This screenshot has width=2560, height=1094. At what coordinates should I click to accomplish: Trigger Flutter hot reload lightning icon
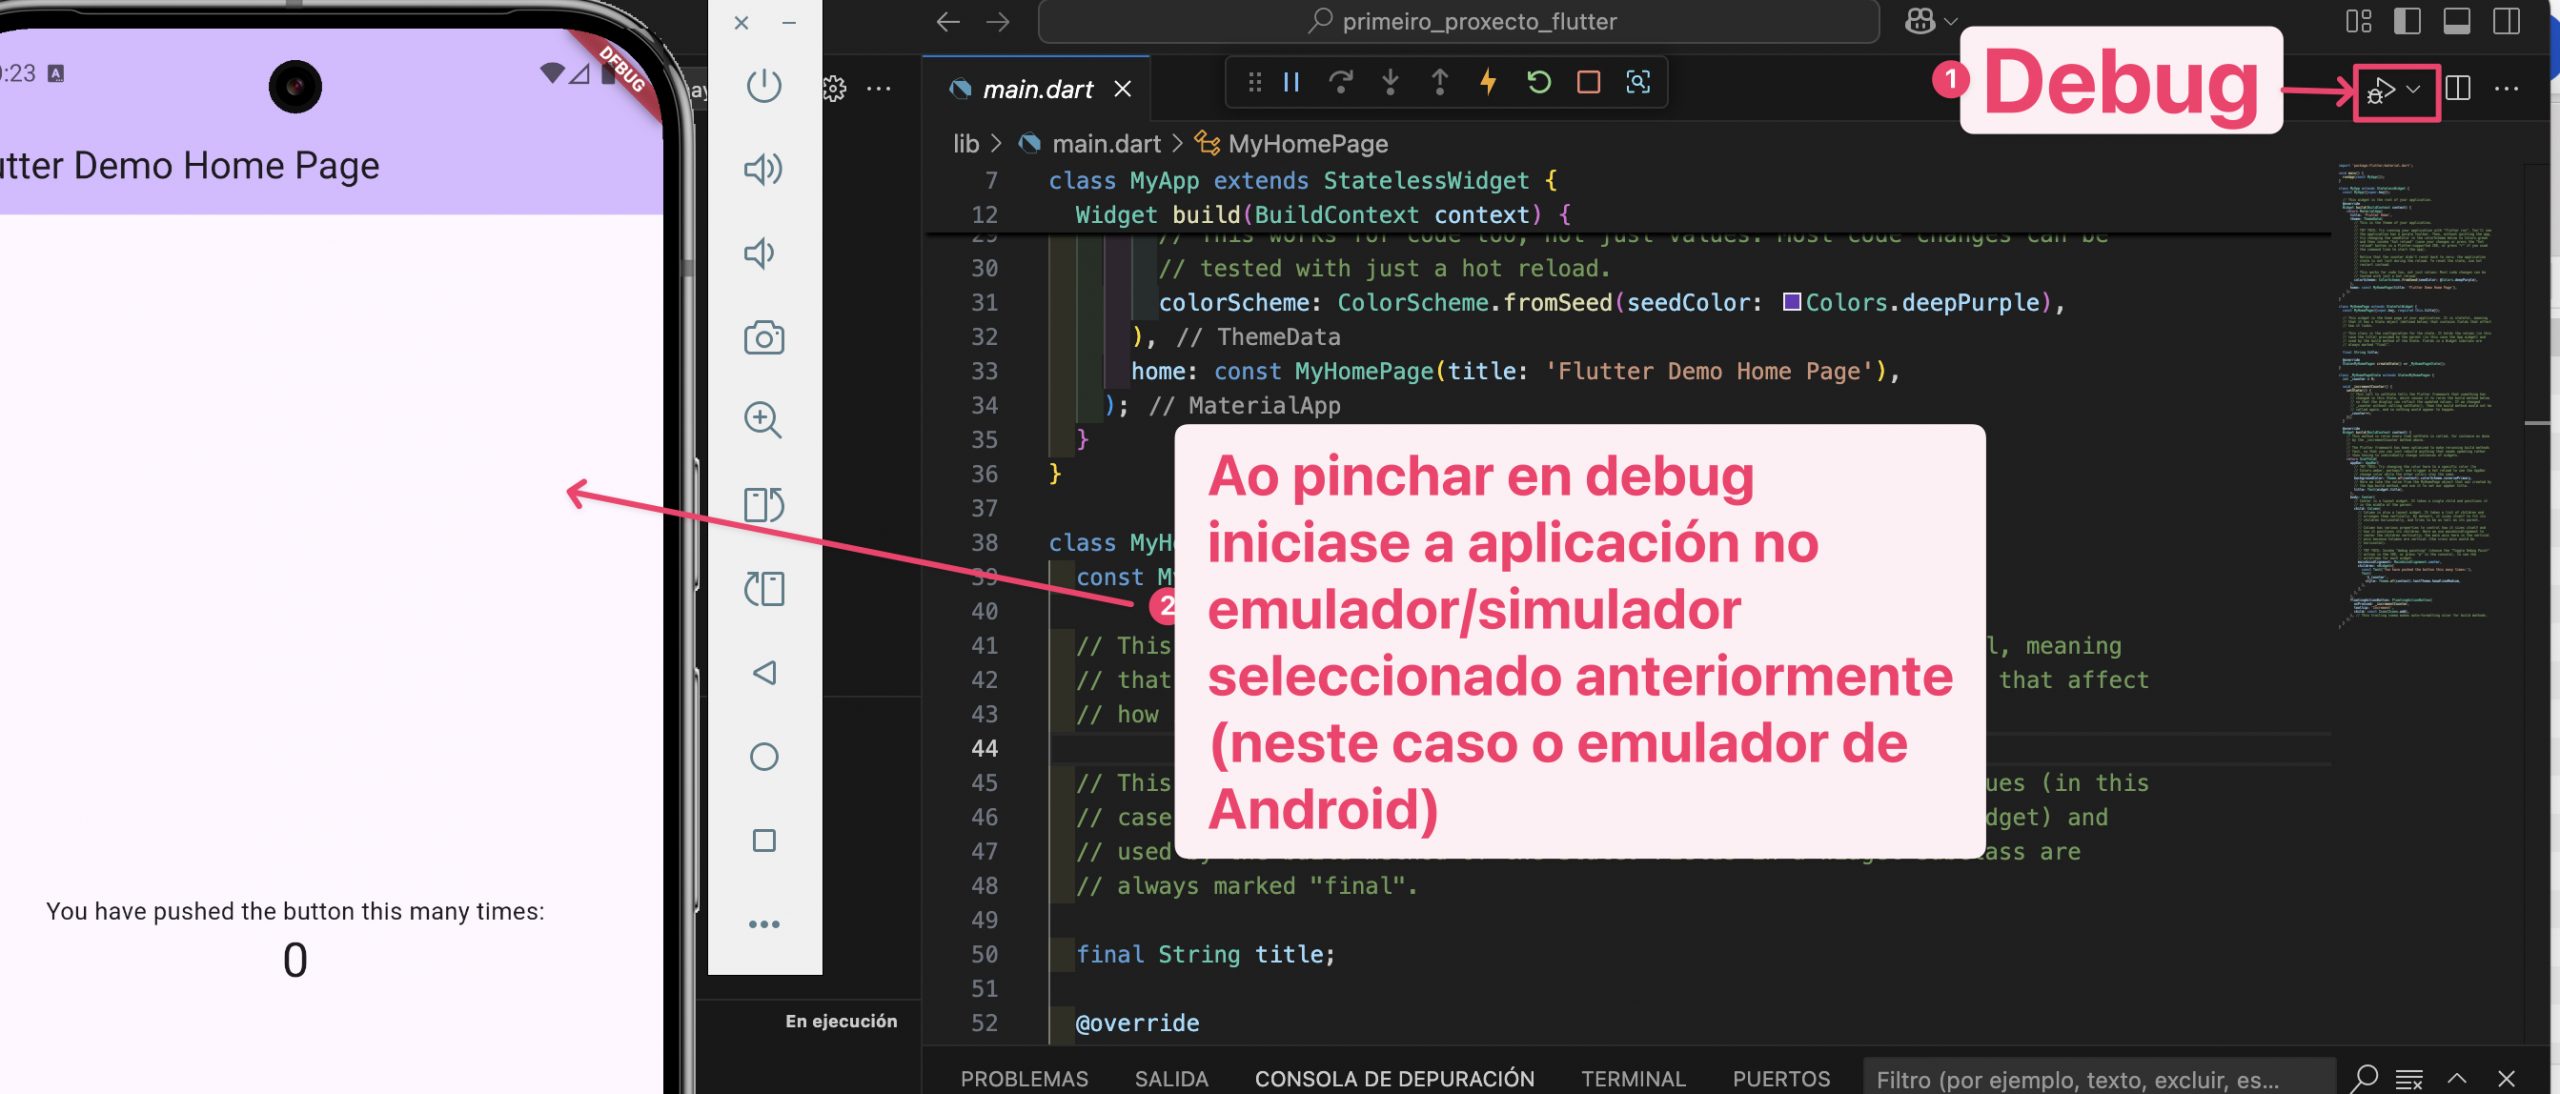(x=1488, y=82)
